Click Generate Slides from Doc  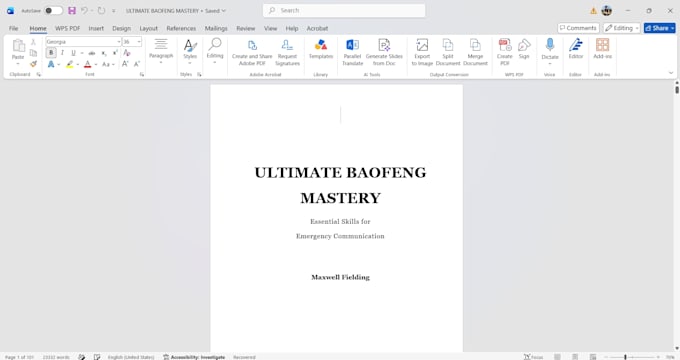[x=384, y=53]
